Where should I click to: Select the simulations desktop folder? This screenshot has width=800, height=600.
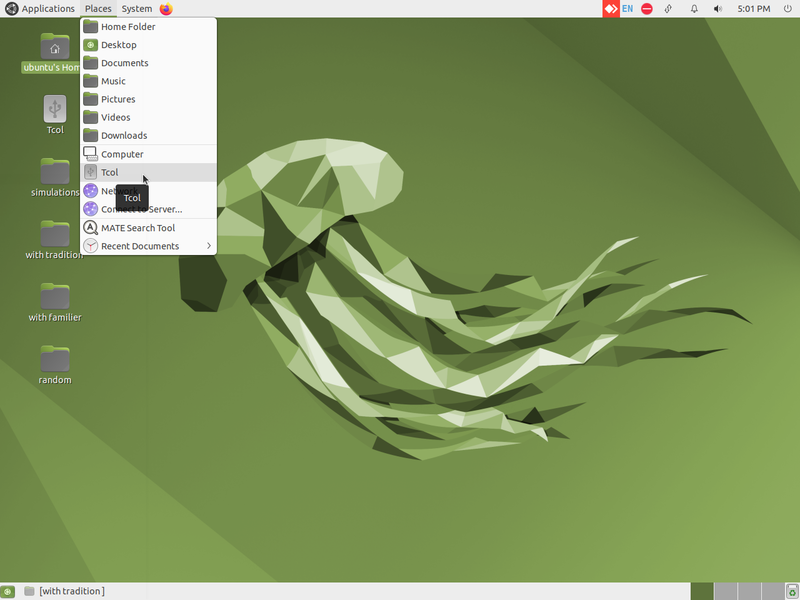click(x=55, y=178)
